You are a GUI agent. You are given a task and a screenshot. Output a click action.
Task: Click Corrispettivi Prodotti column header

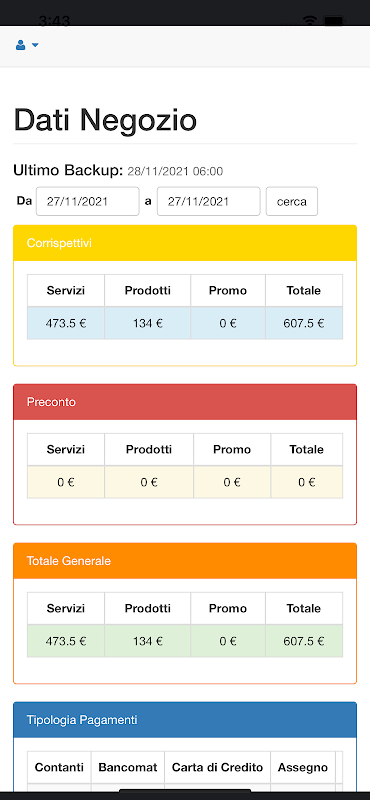(147, 291)
